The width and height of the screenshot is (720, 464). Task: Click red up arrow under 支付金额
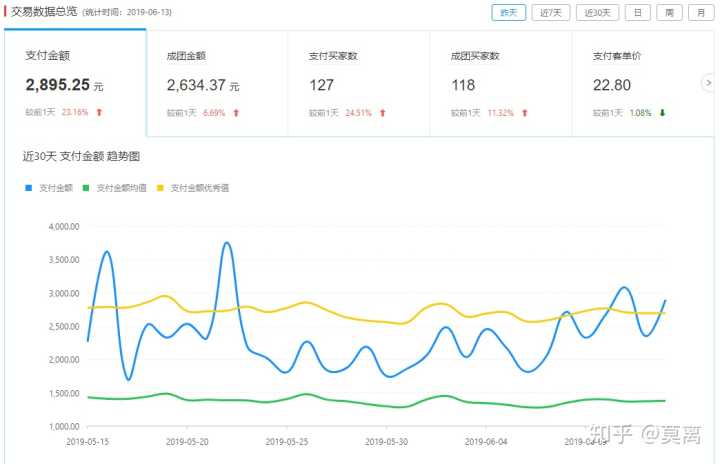[x=99, y=113]
